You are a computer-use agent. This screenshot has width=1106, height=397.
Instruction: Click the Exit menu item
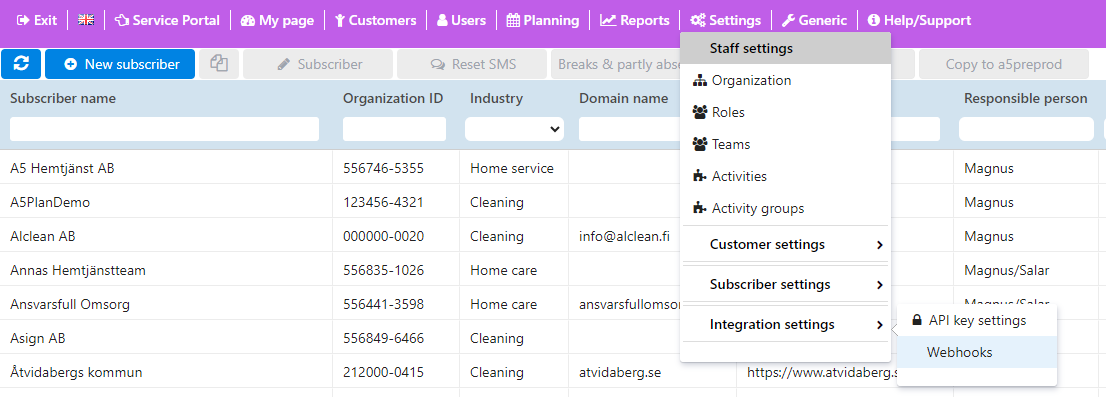[37, 20]
